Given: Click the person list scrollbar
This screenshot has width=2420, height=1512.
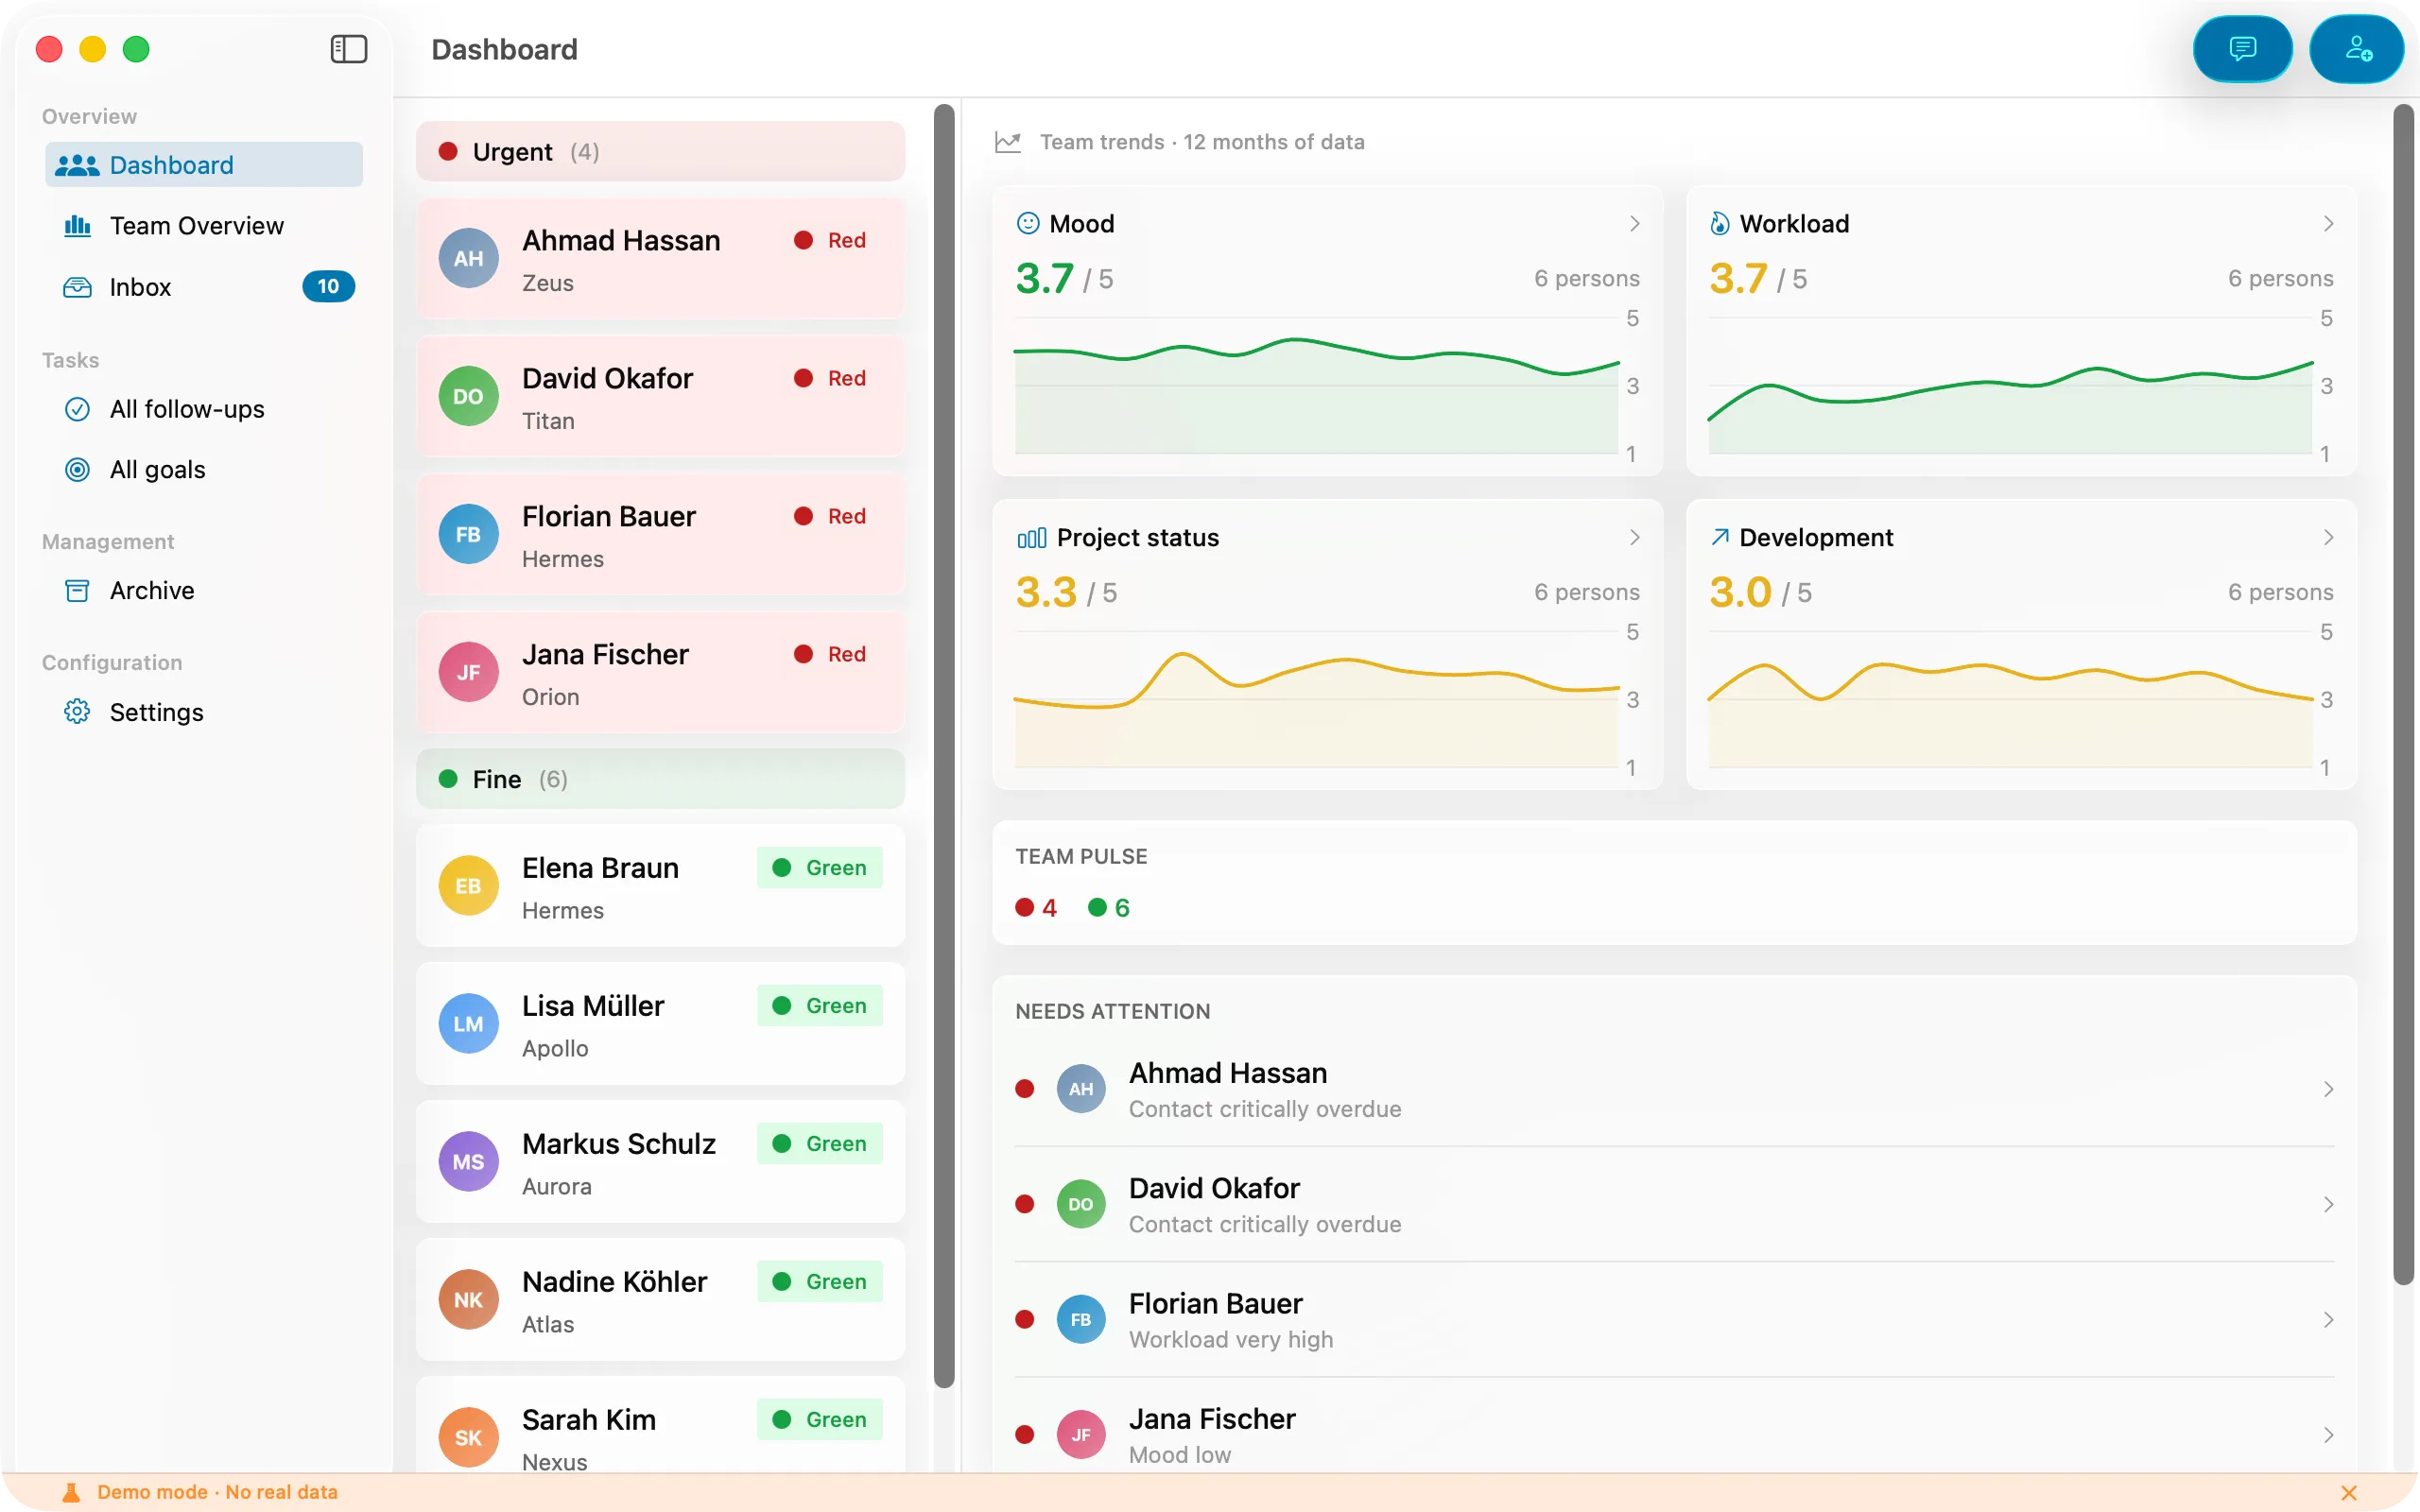Looking at the screenshot, I should coord(943,746).
